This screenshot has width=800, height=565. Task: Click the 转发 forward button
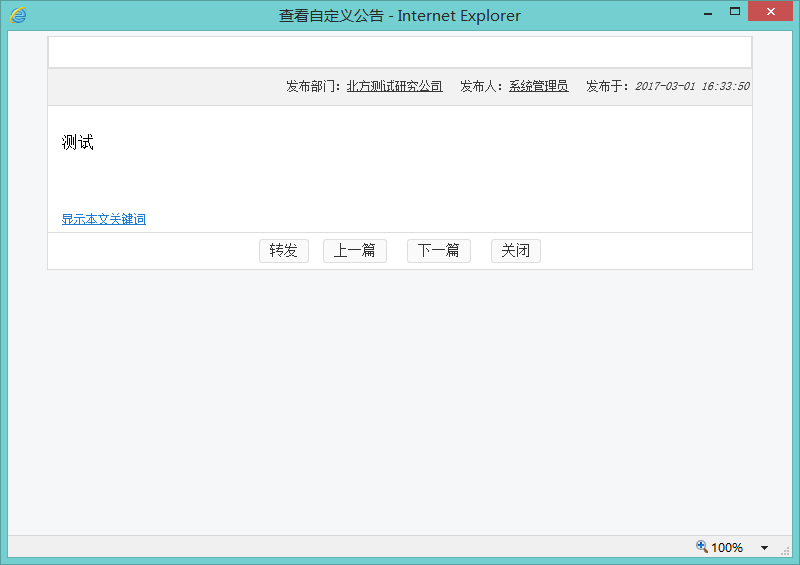click(284, 251)
